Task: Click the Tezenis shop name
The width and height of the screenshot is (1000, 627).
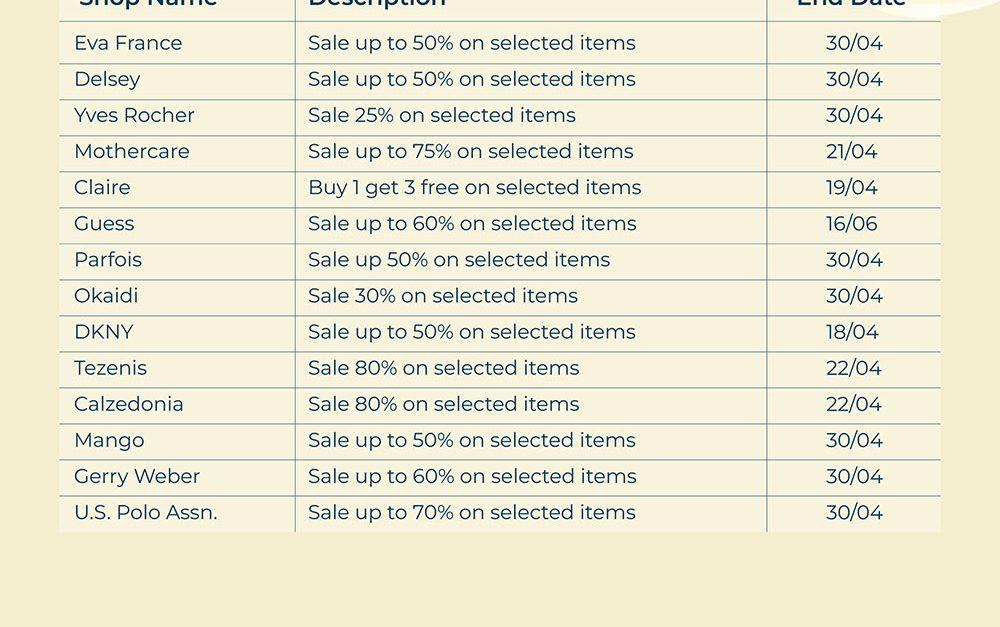Action: 110,367
